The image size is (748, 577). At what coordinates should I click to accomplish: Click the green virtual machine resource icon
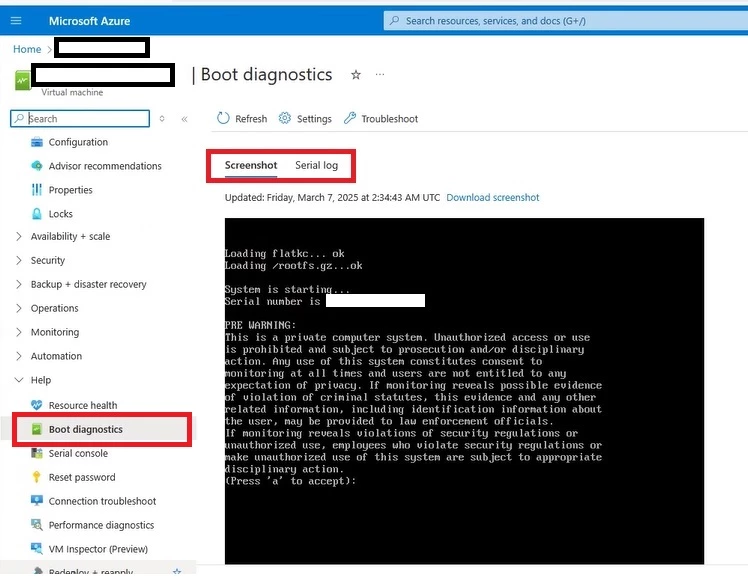[x=22, y=80]
